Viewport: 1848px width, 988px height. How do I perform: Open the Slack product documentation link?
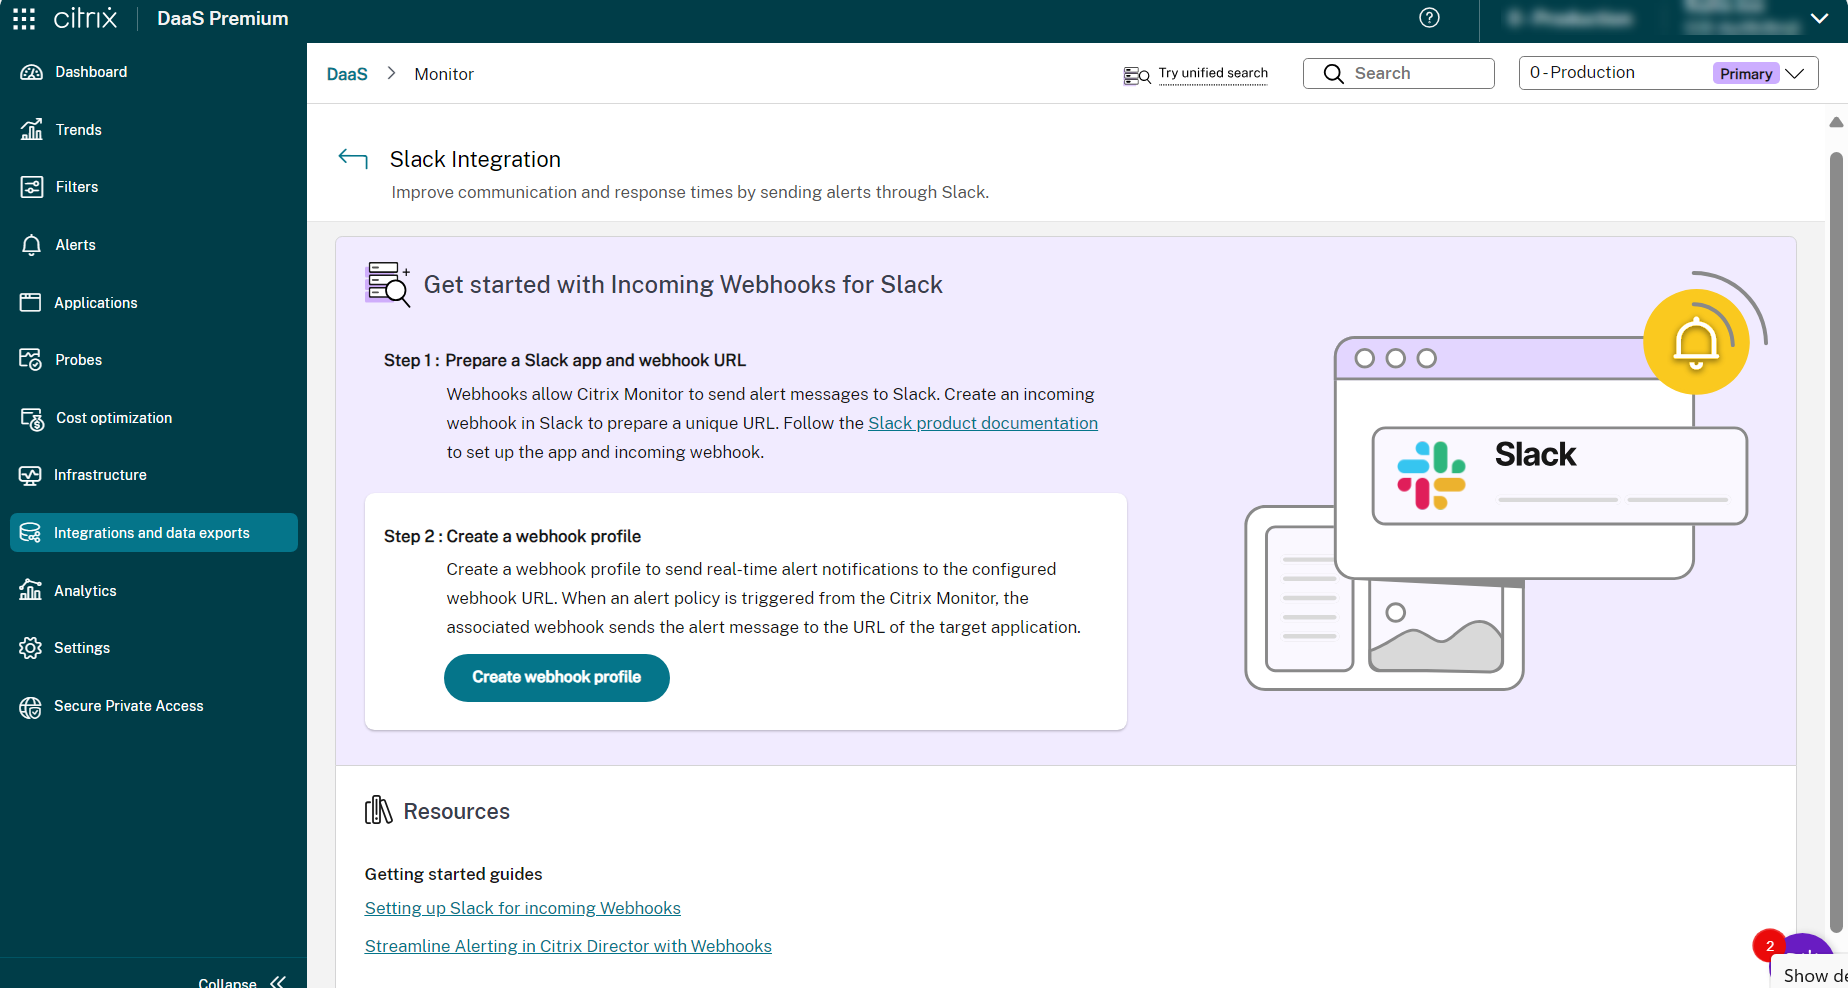point(982,423)
